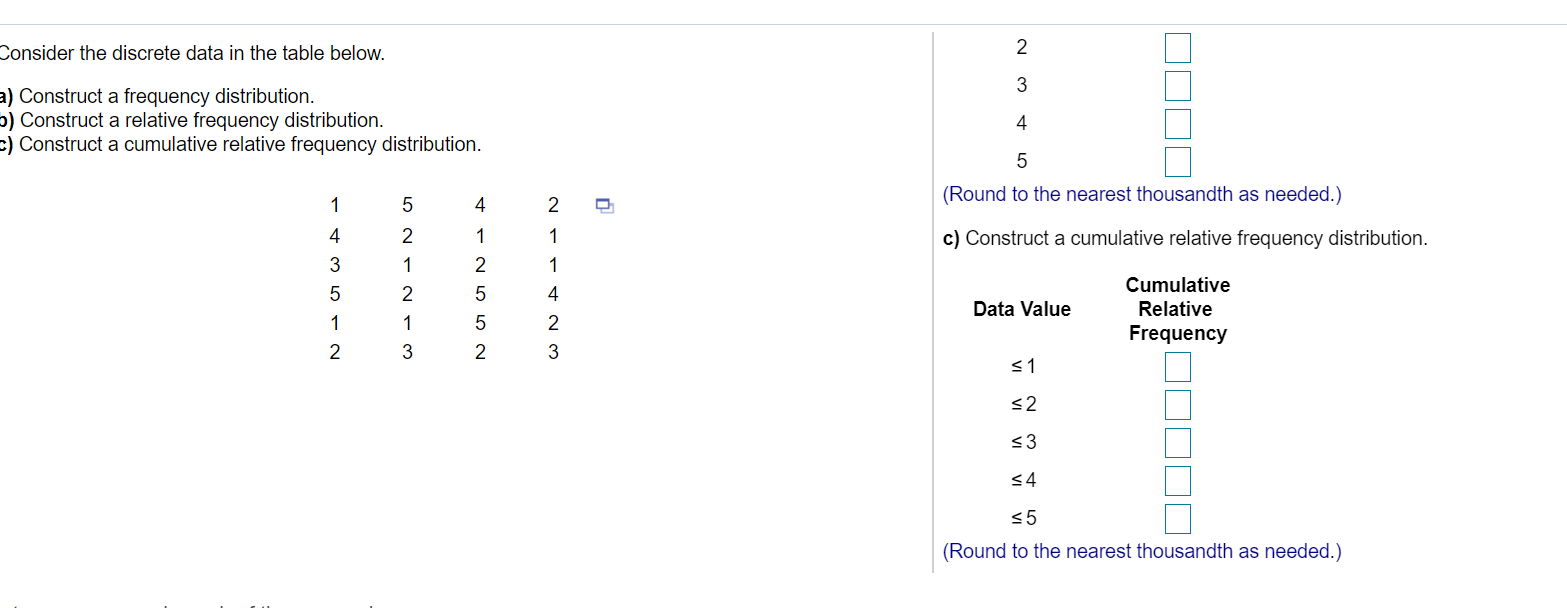Select the cumulative frequency box for ≤5
The width and height of the screenshot is (1567, 608).
tap(1177, 518)
